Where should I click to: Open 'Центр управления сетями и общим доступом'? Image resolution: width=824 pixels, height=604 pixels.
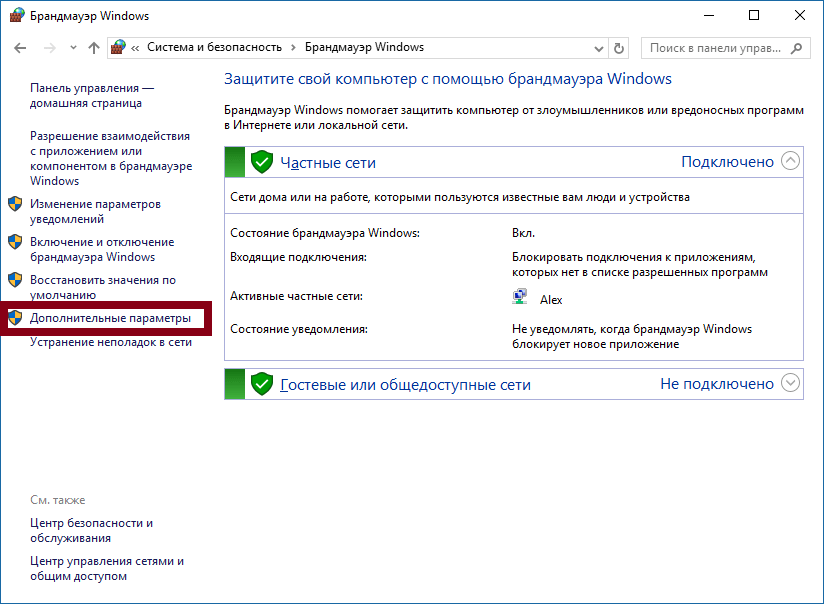(107, 568)
